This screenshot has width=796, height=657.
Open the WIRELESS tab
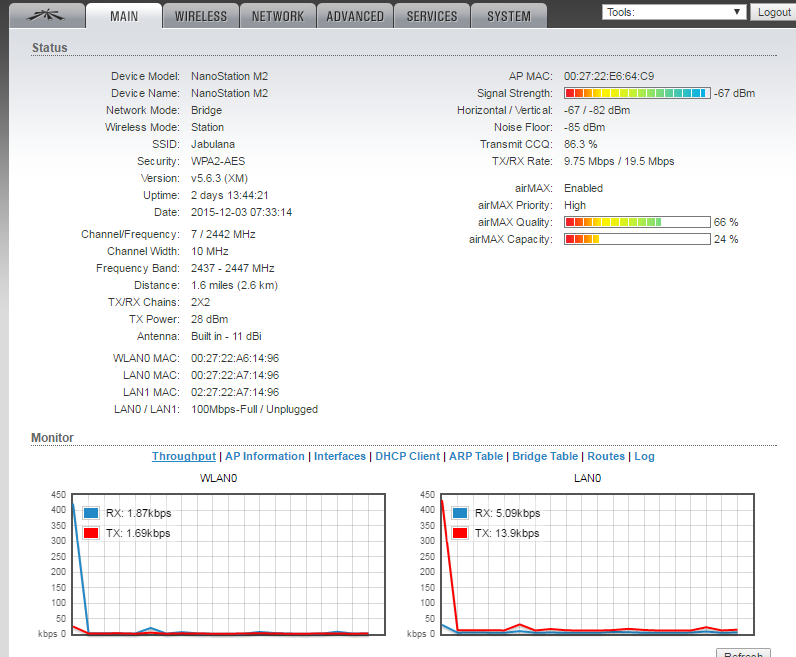tap(201, 16)
